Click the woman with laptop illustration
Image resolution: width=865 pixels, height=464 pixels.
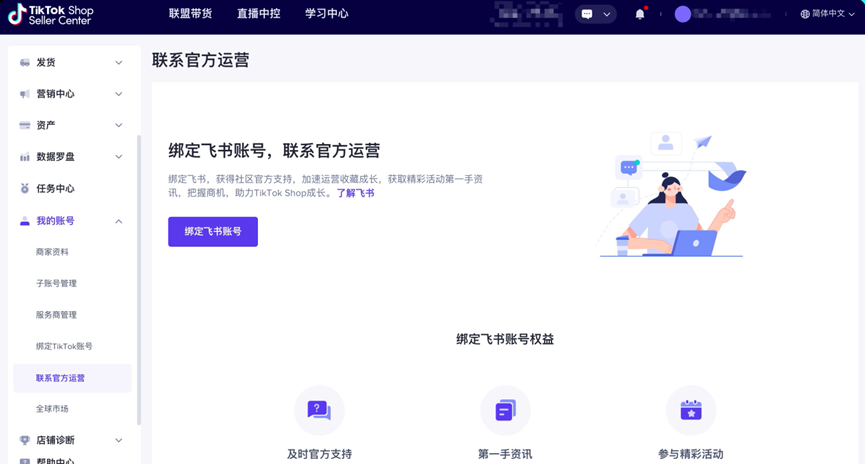(671, 196)
